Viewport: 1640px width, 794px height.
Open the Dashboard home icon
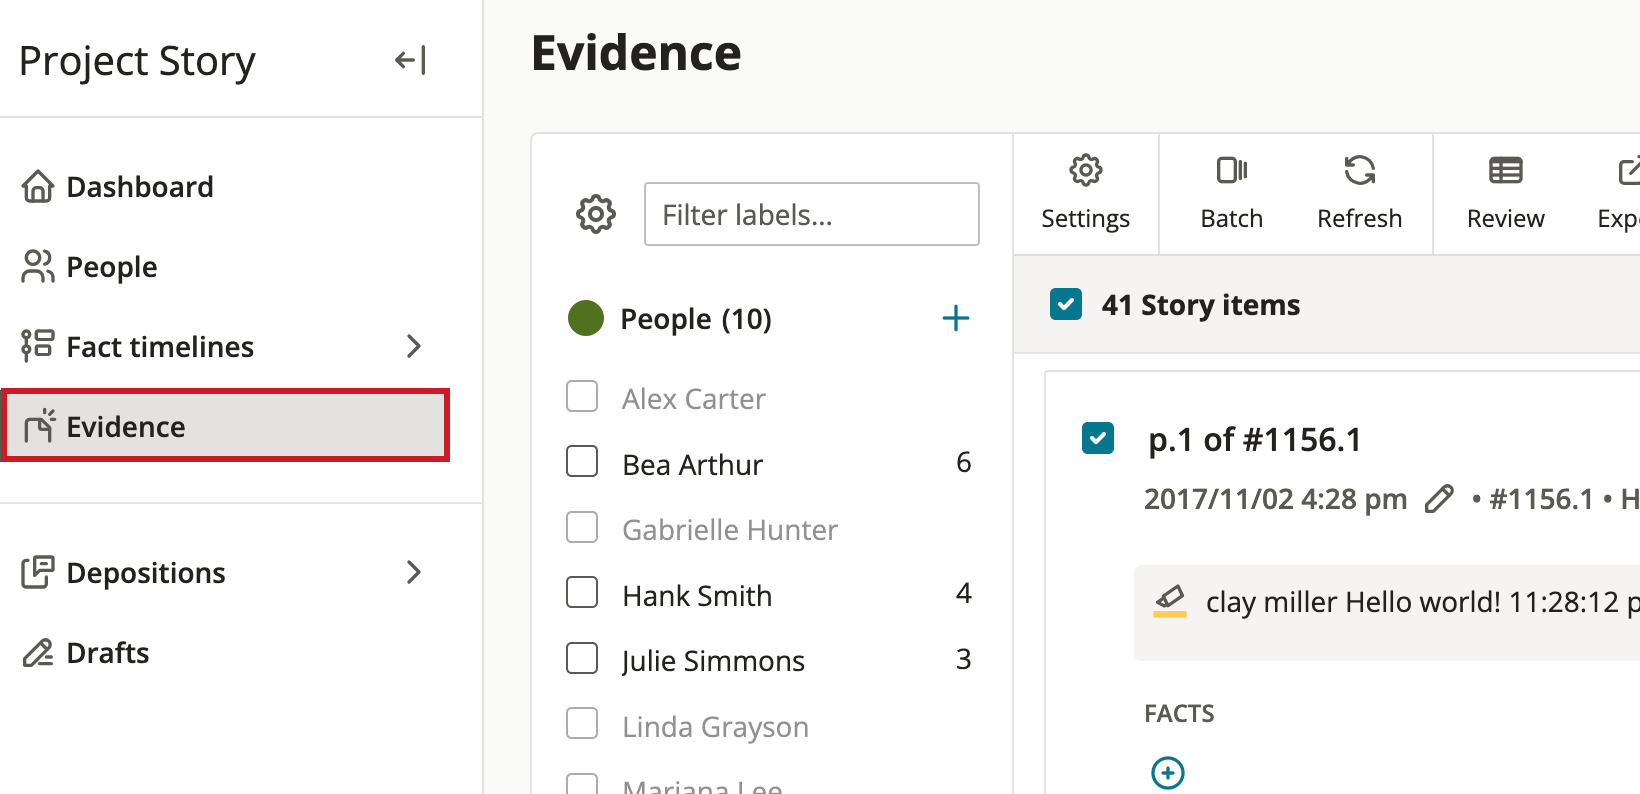tap(38, 187)
